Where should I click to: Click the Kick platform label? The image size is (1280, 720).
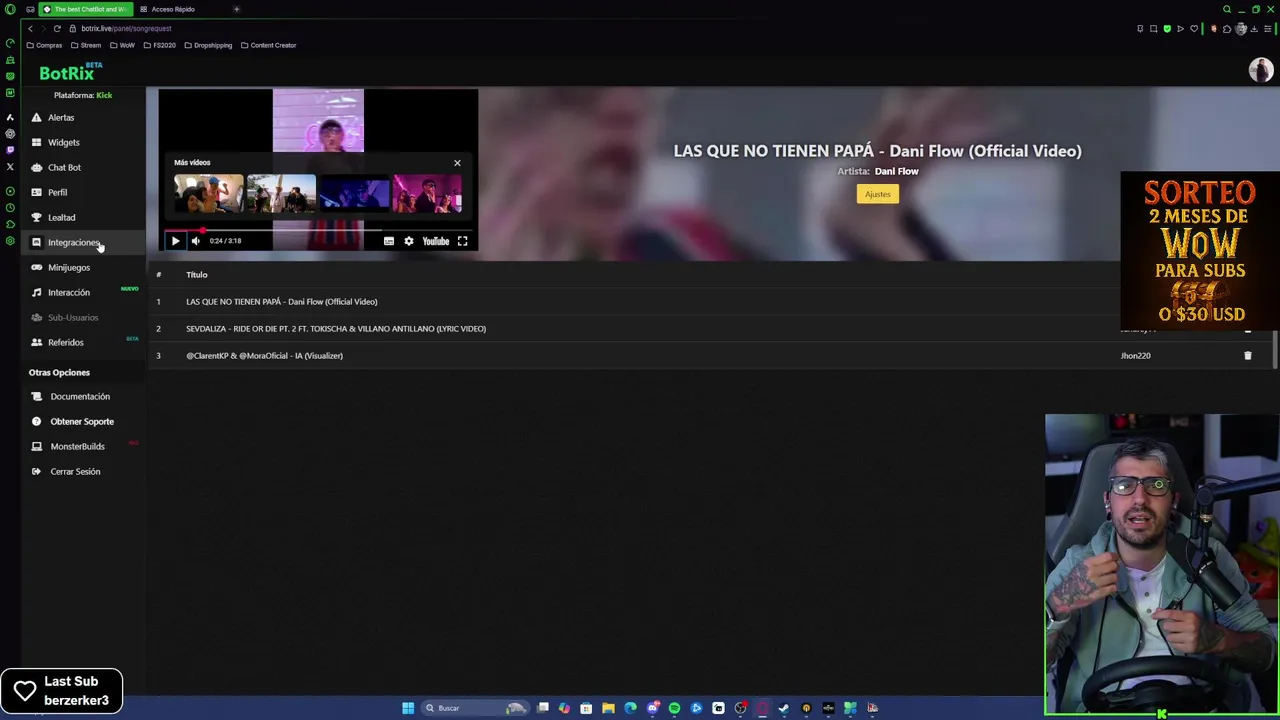click(x=104, y=95)
